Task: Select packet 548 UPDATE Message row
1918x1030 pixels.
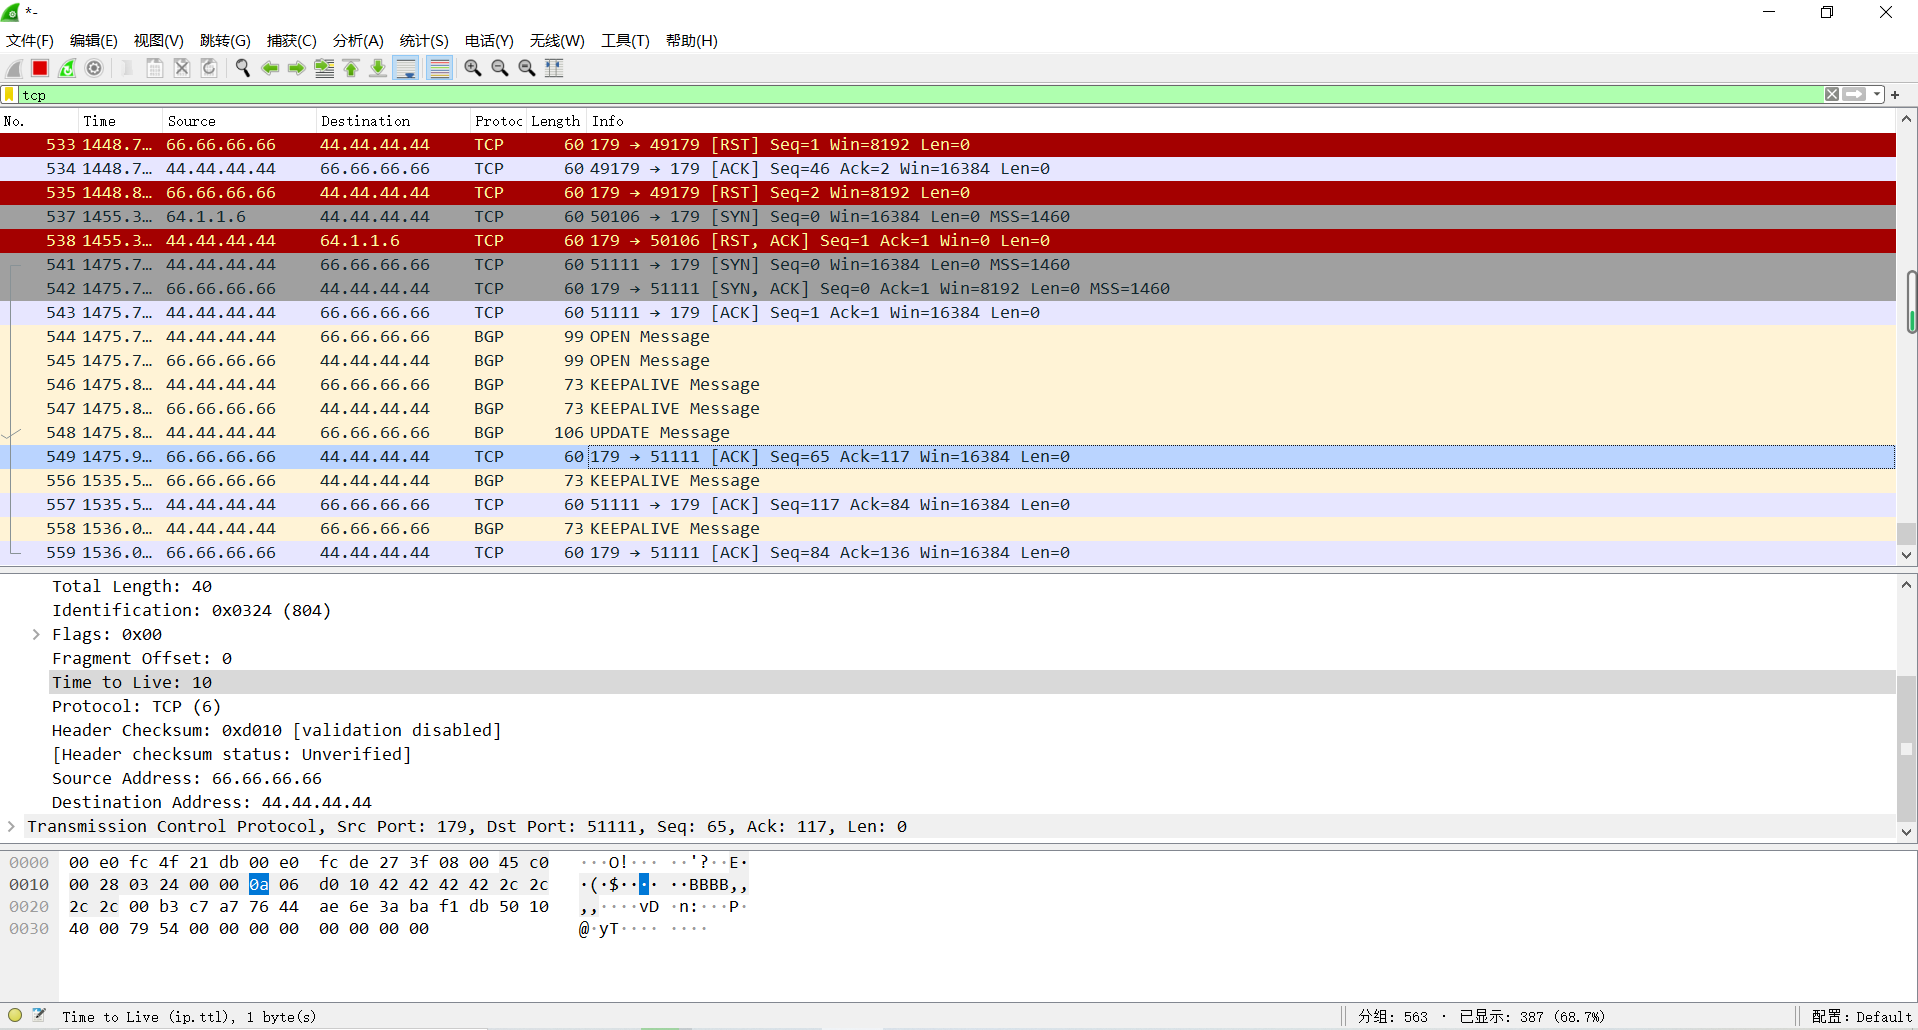Action: point(948,433)
